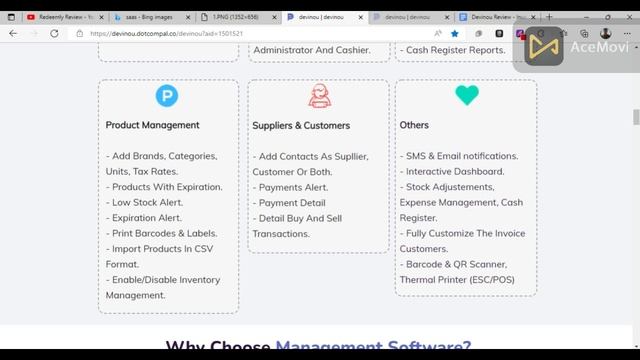640x360 pixels.
Task: Click 'Enable/Disable Inventory' text
Action: click(x=163, y=280)
